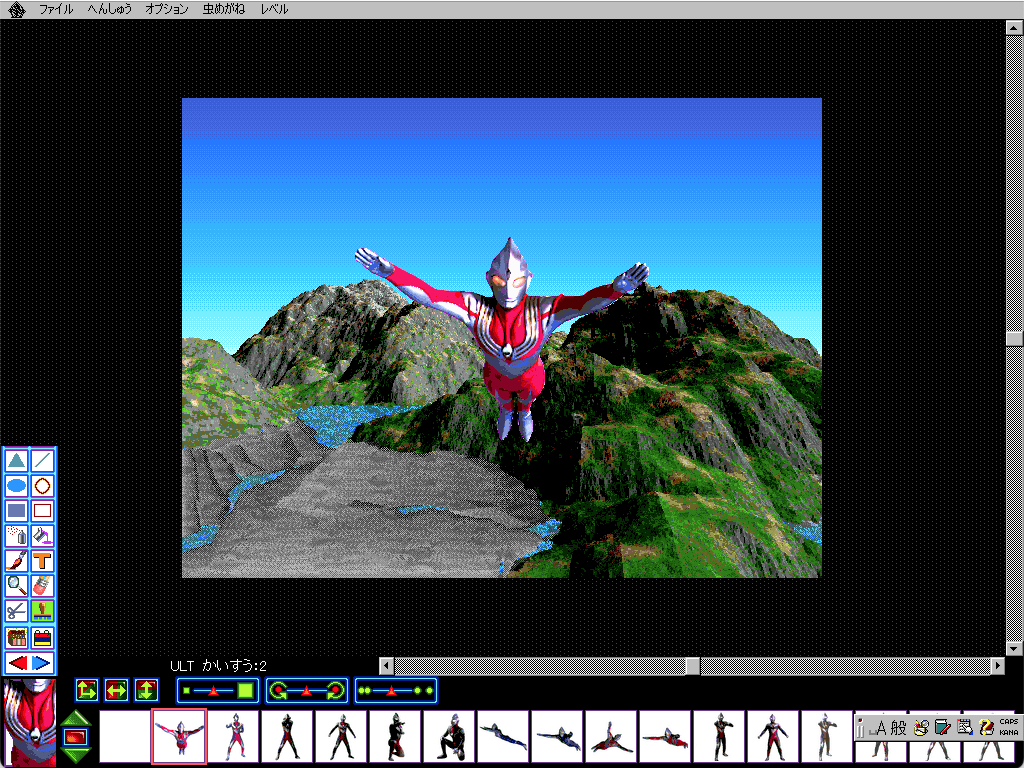The height and width of the screenshot is (768, 1024).
Task: Select the scissors cut tool
Action: tap(17, 611)
